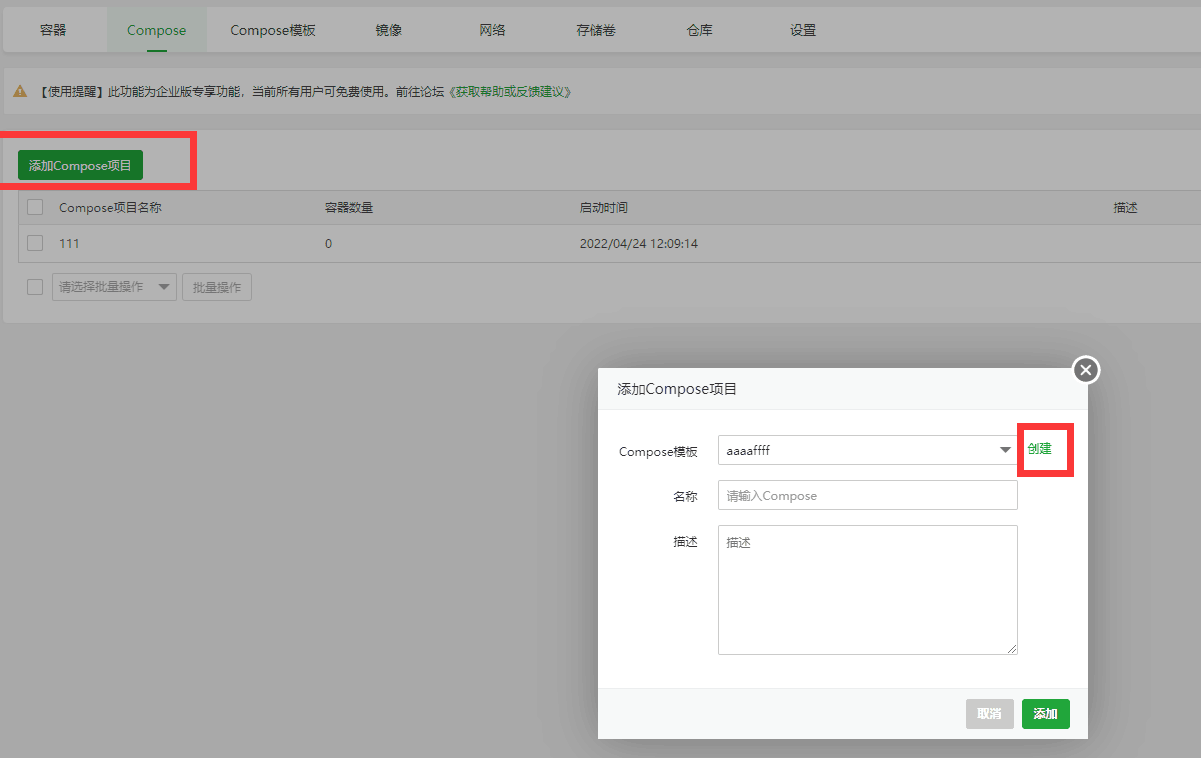The width and height of the screenshot is (1201, 758).
Task: Click the 描述 column header in the table
Action: (1126, 208)
